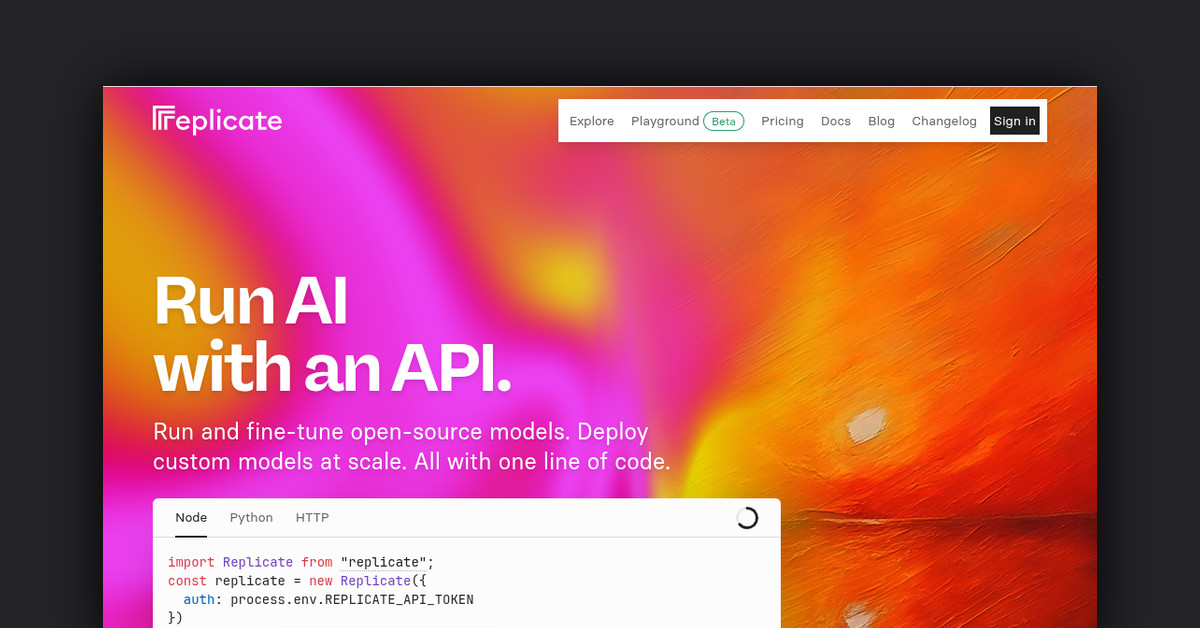This screenshot has width=1200, height=628.
Task: Click the Replicate logo in the header
Action: point(217,121)
